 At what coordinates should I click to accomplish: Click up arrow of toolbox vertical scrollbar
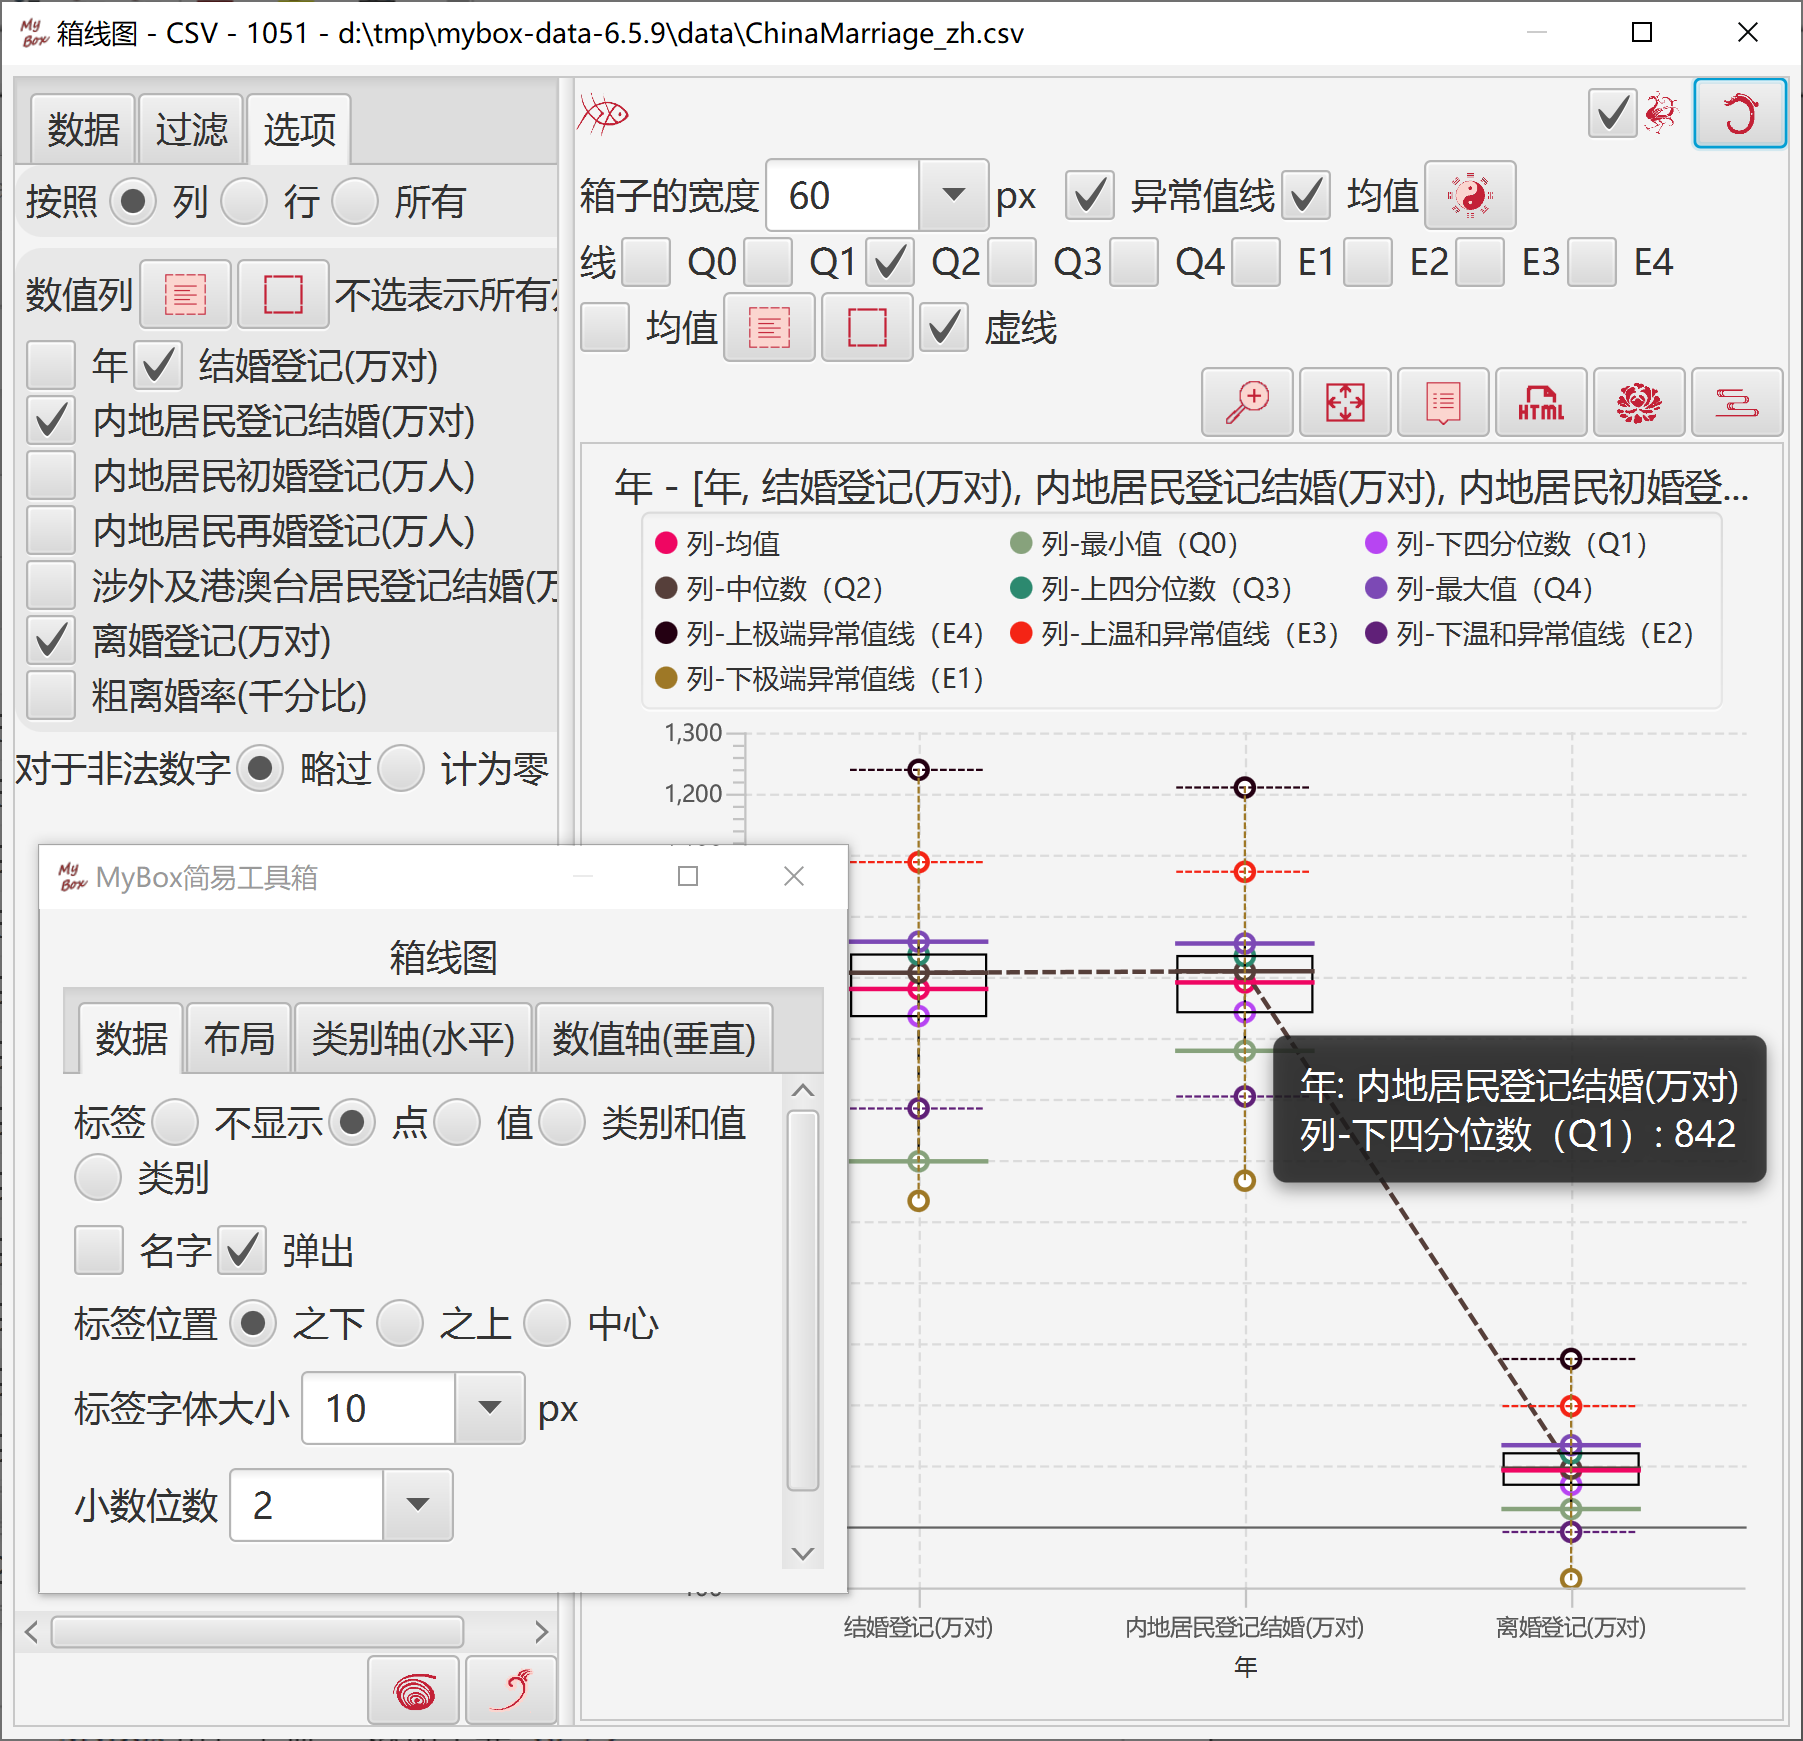click(803, 1090)
